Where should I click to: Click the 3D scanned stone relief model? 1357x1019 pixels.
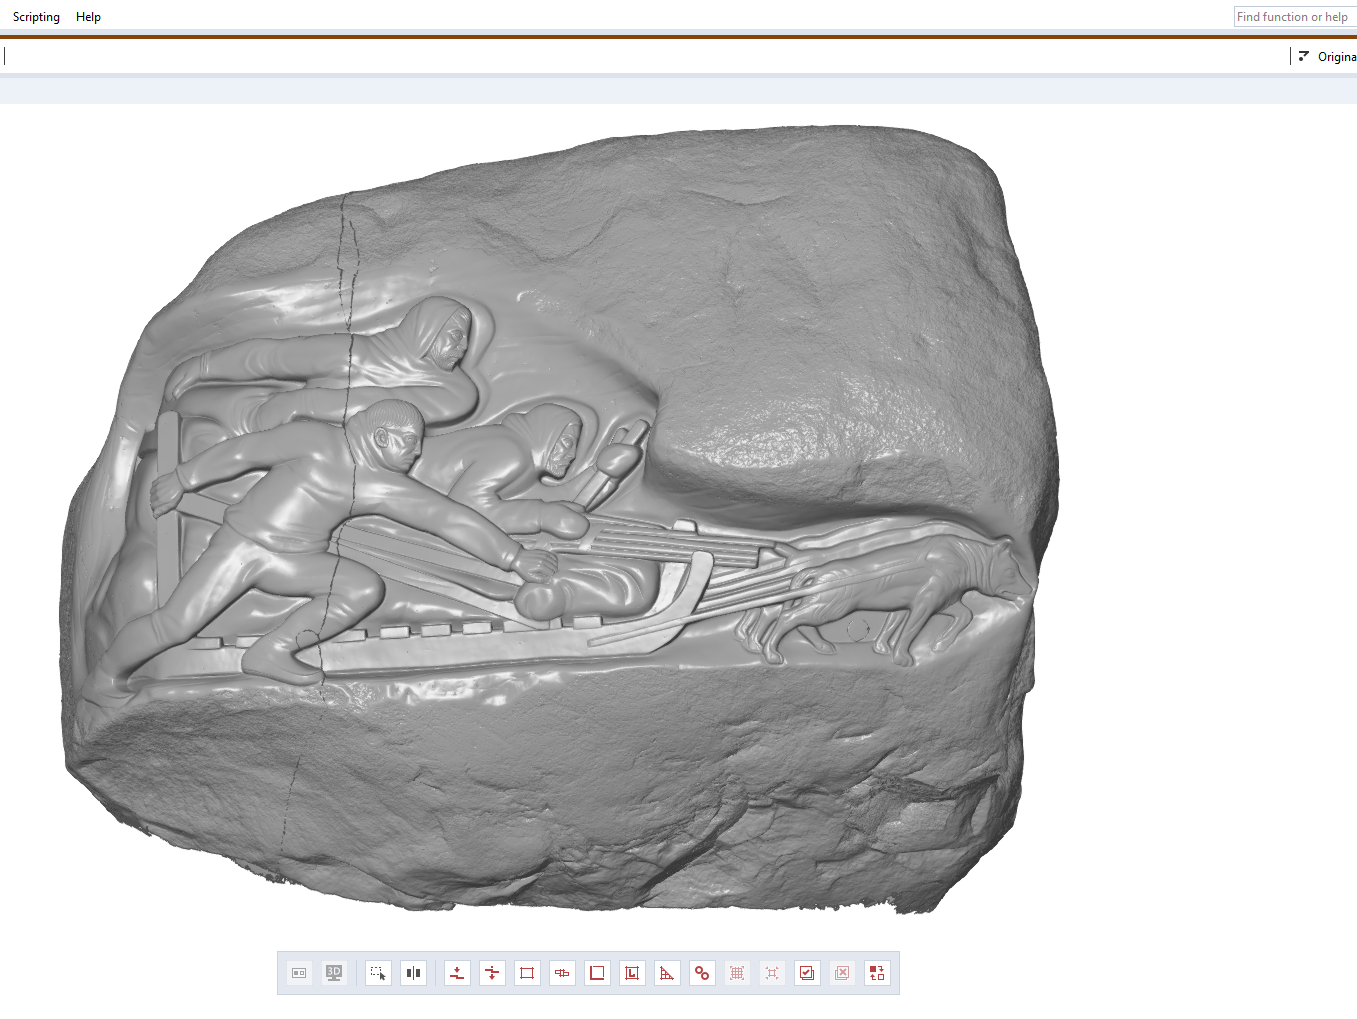[560, 520]
